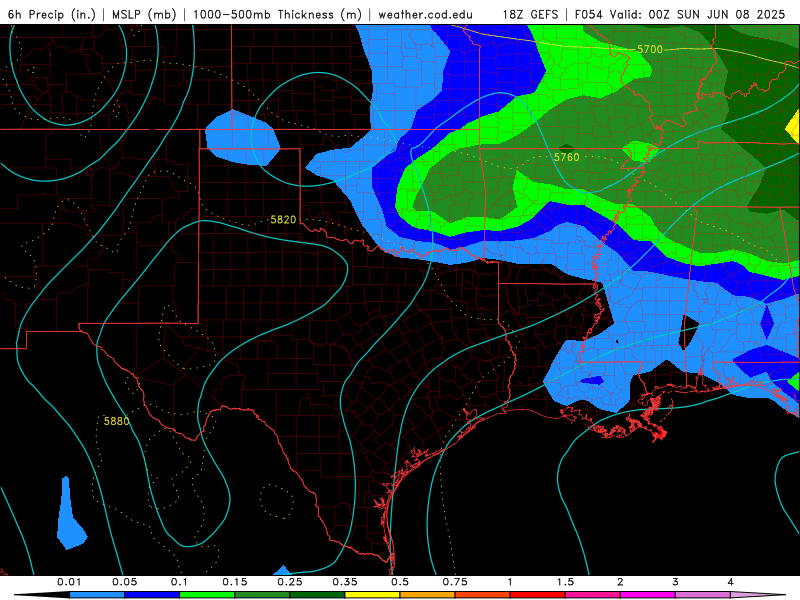Click the 5760 thickness contour label
The width and height of the screenshot is (800, 600).
[x=567, y=157]
